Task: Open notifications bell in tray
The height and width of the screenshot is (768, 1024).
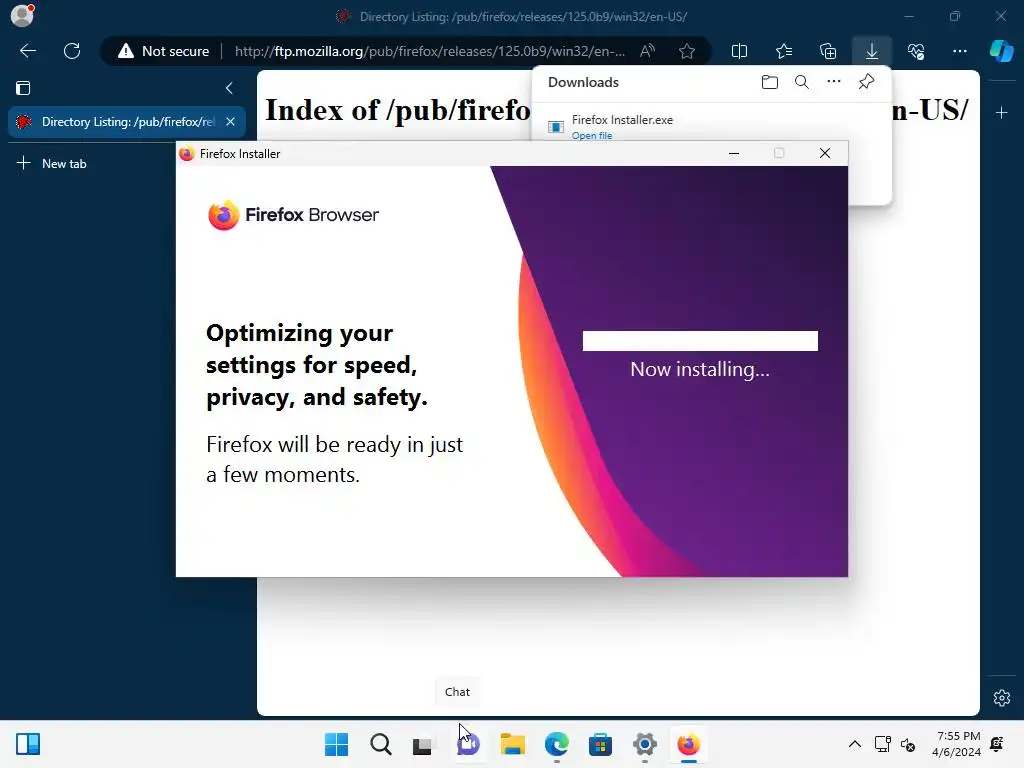Action: tap(997, 744)
